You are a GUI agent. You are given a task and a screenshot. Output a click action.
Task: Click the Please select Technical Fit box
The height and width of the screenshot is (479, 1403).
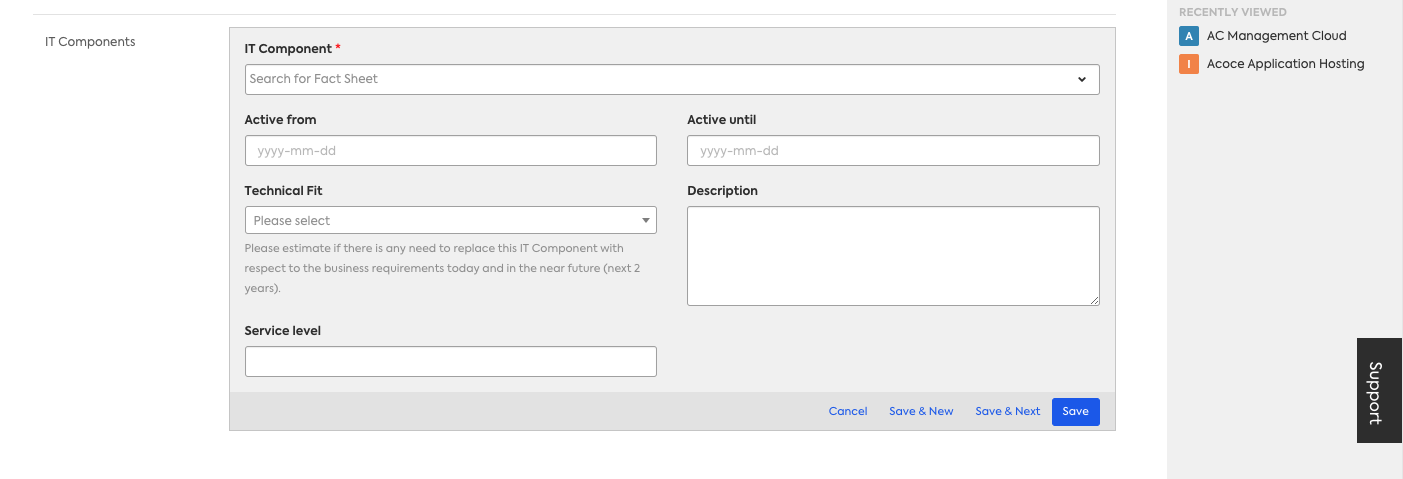[x=451, y=221]
